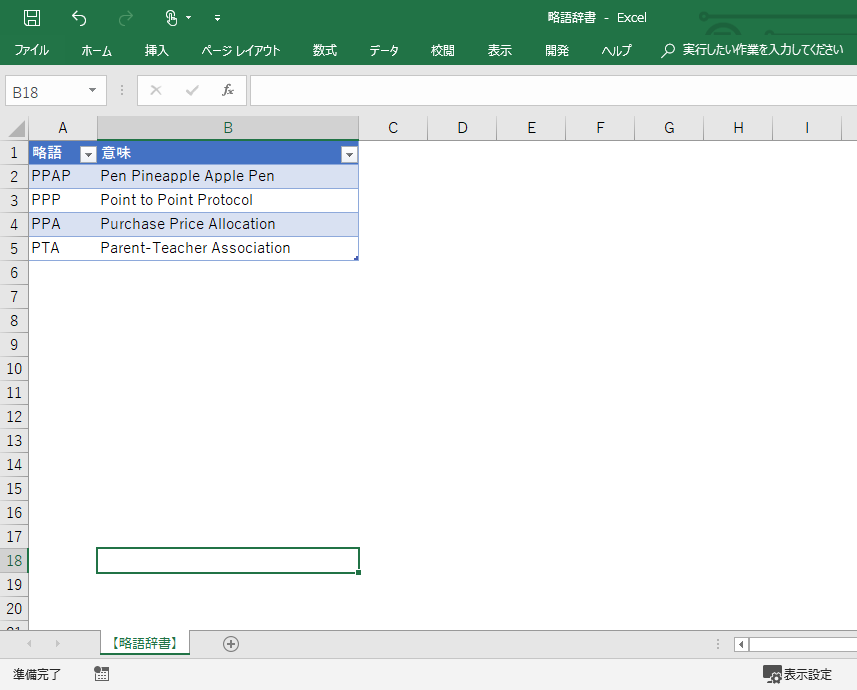
Task: Select row 18 header
Action: [14, 560]
